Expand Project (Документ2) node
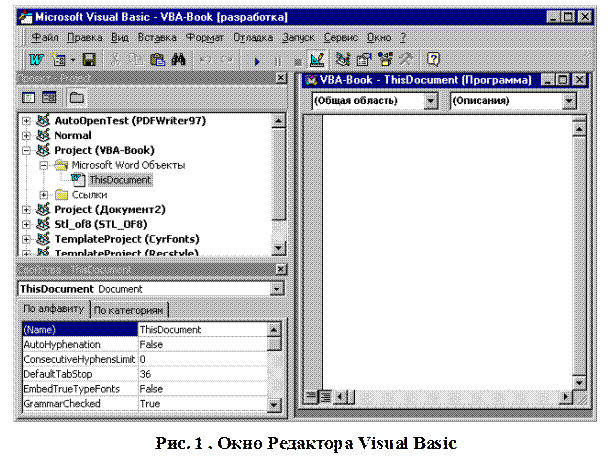The width and height of the screenshot is (612, 467). [x=26, y=210]
